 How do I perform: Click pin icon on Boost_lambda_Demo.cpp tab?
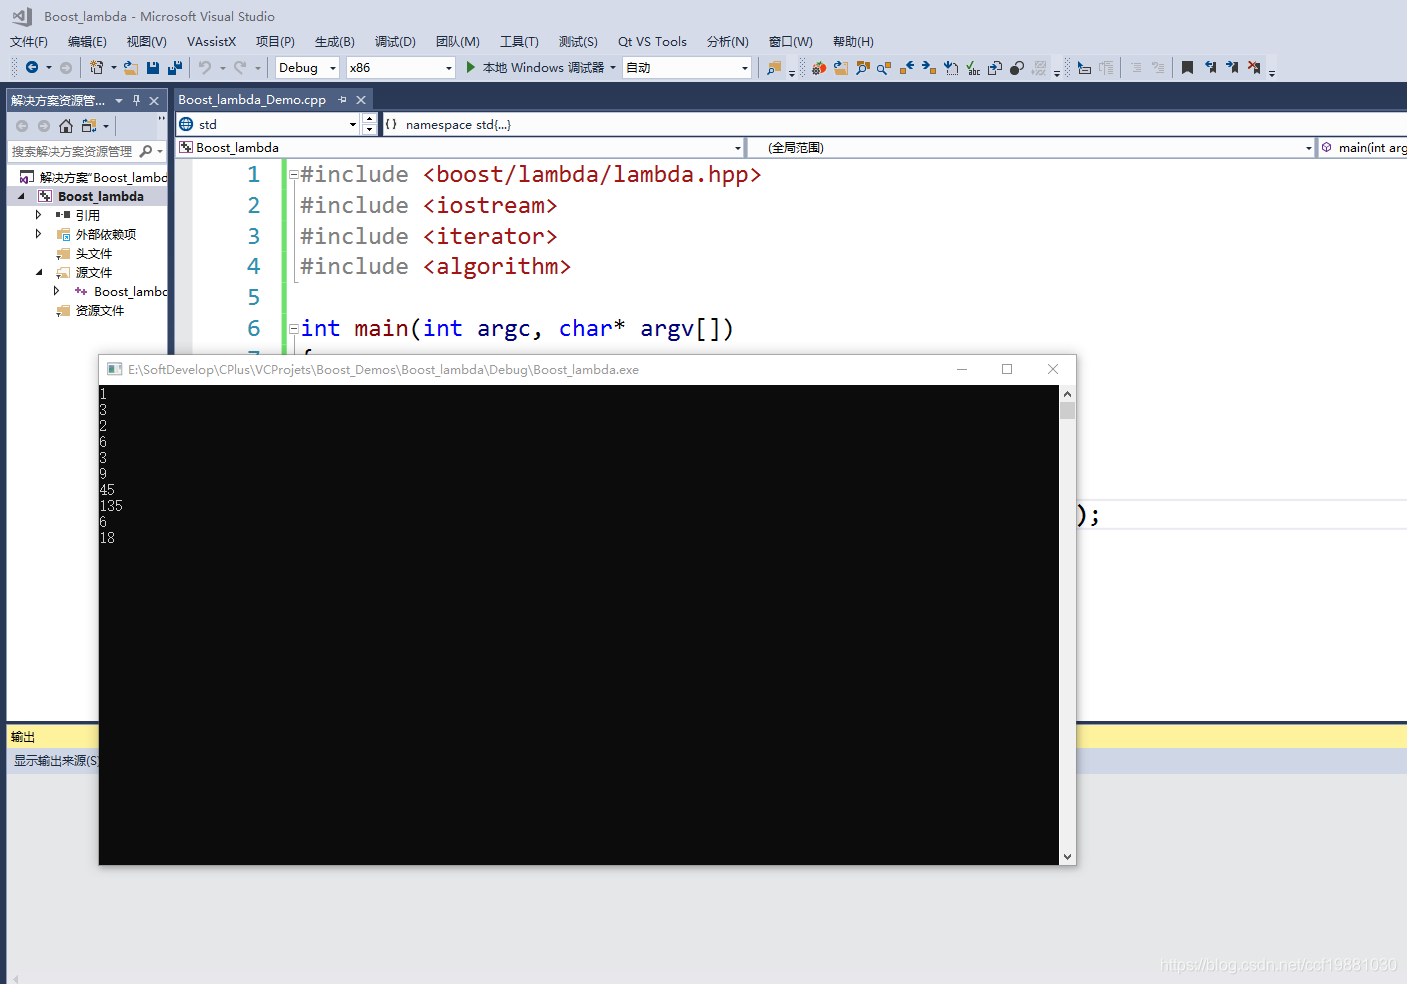coord(342,100)
